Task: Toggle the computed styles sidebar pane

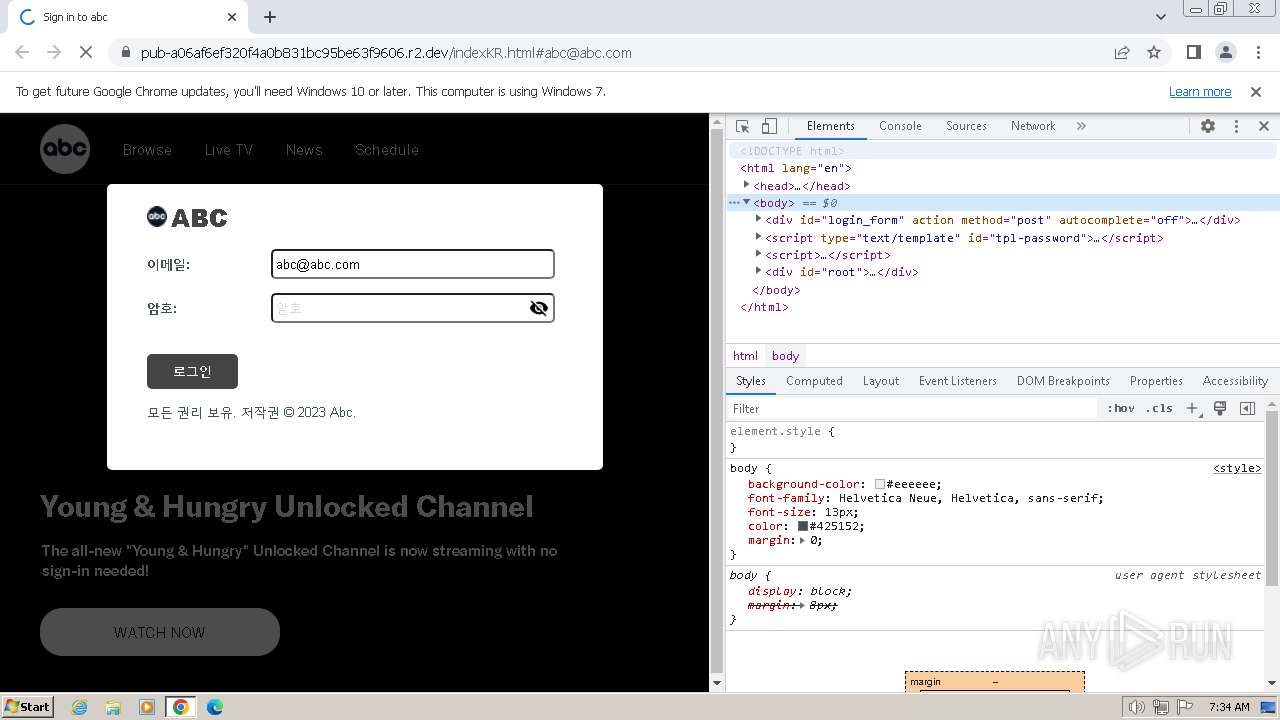Action: (1247, 408)
